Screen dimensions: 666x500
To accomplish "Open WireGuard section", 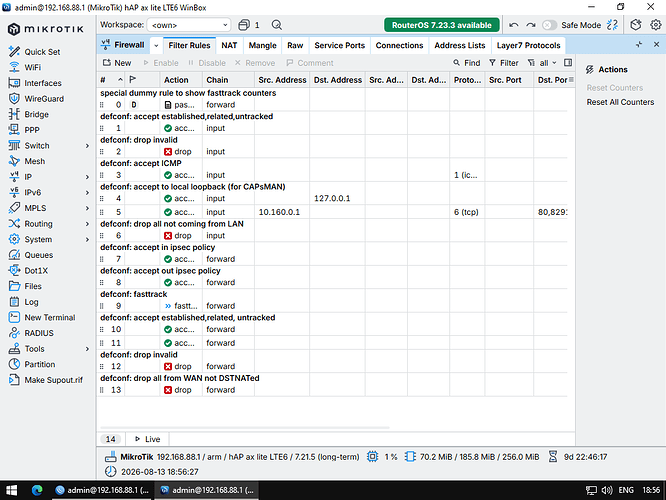I will 44,99.
